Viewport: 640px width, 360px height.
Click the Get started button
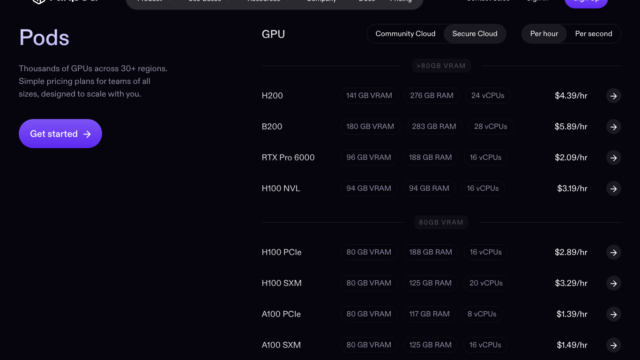coord(60,133)
